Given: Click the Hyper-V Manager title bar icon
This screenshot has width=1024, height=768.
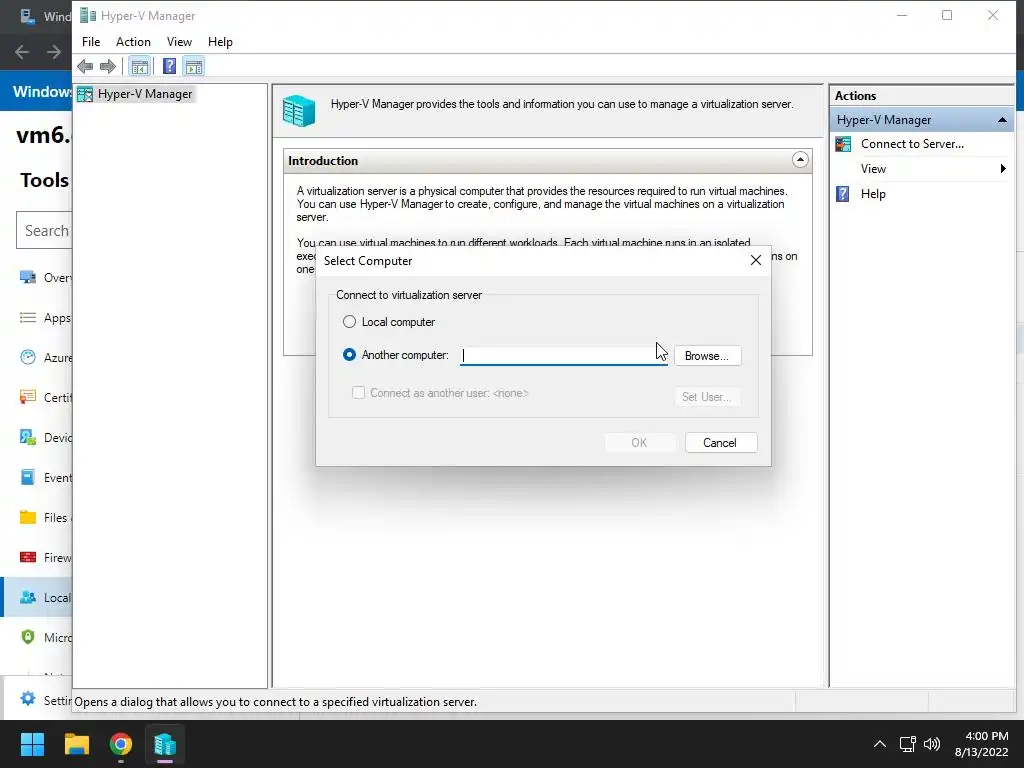Looking at the screenshot, I should [88, 16].
